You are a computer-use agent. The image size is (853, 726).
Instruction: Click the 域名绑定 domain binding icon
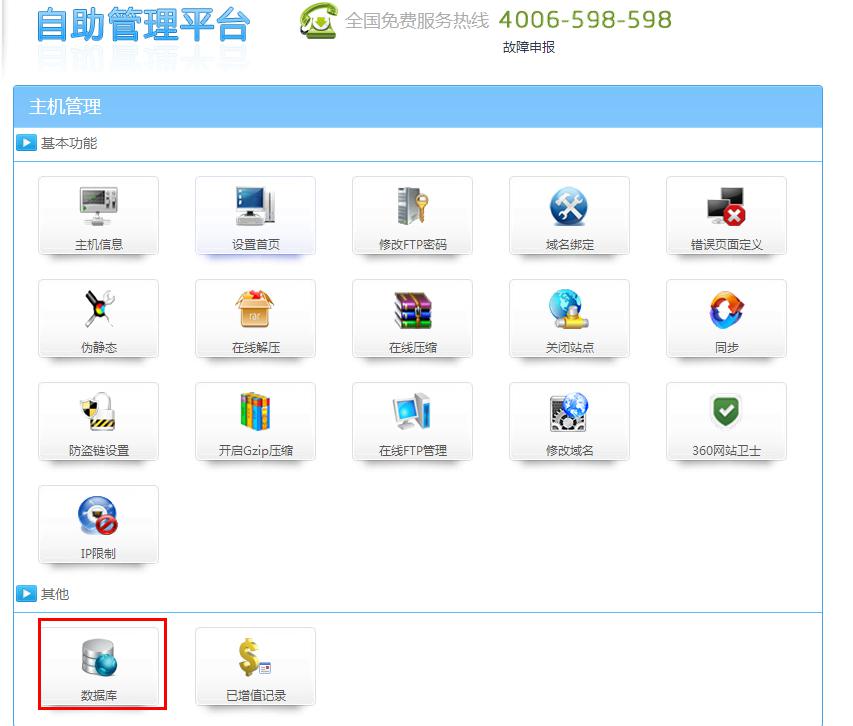coord(569,215)
